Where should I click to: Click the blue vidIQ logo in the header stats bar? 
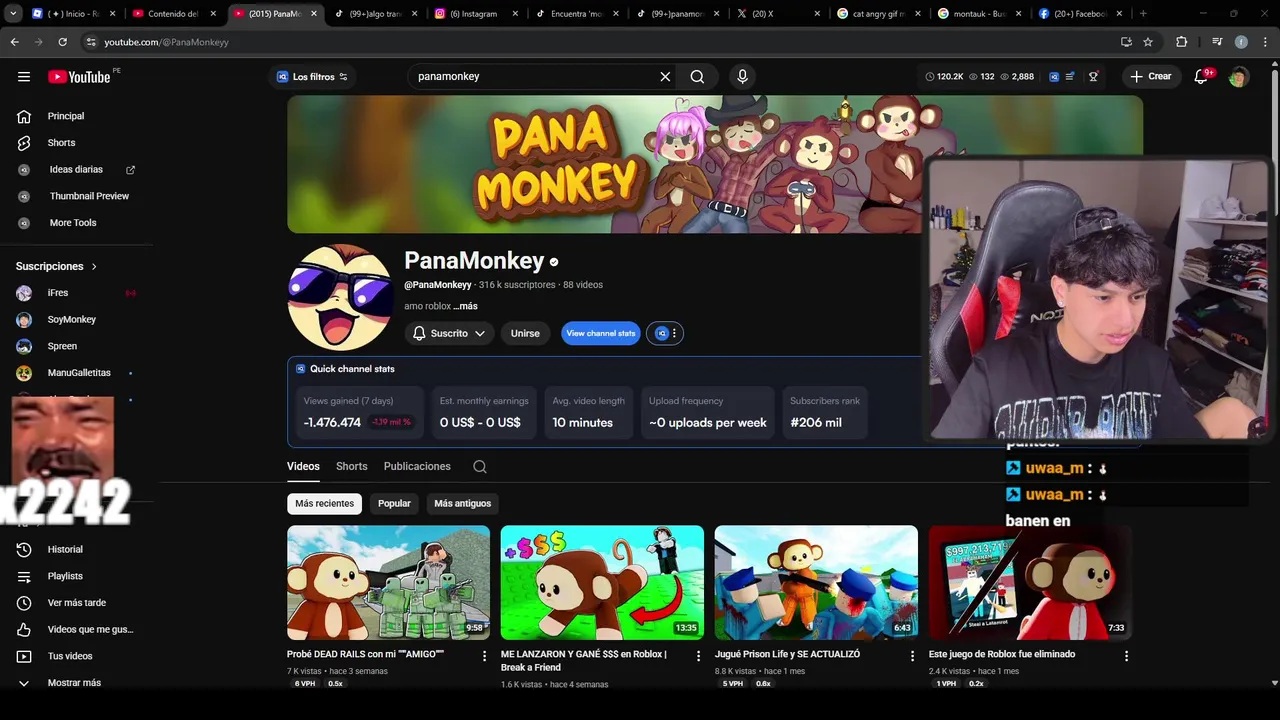point(1054,76)
